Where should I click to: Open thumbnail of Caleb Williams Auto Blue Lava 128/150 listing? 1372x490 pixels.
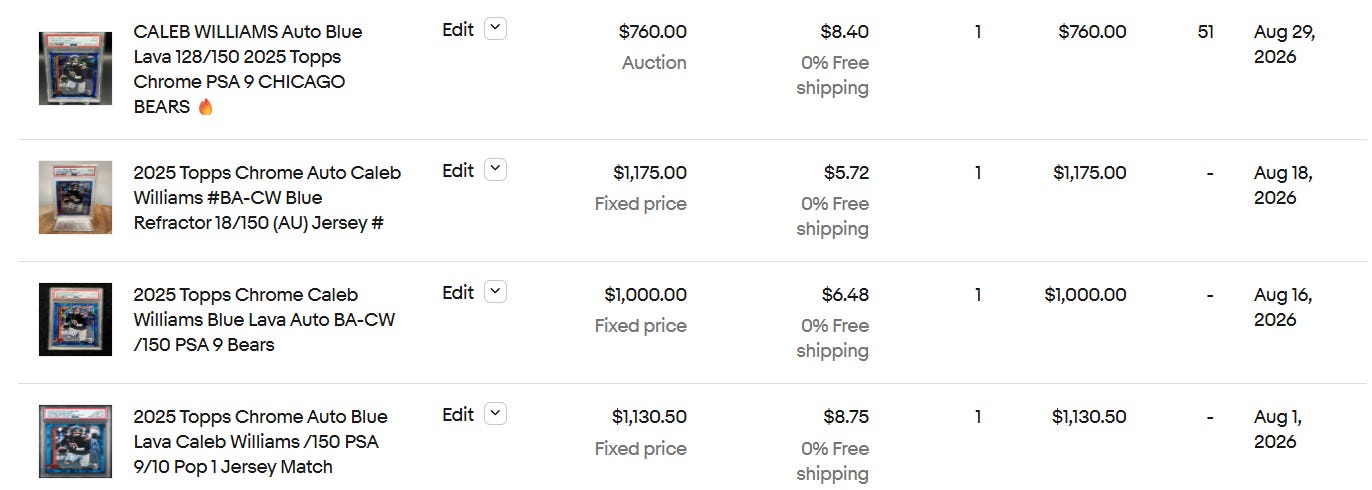[x=75, y=69]
